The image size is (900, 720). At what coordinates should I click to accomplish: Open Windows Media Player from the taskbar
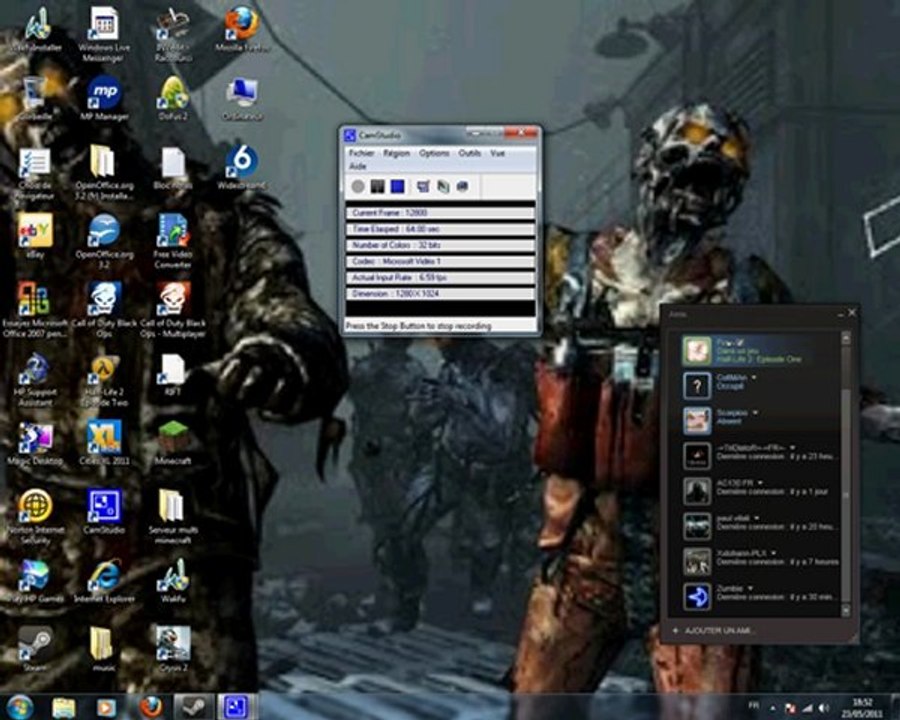(x=106, y=707)
